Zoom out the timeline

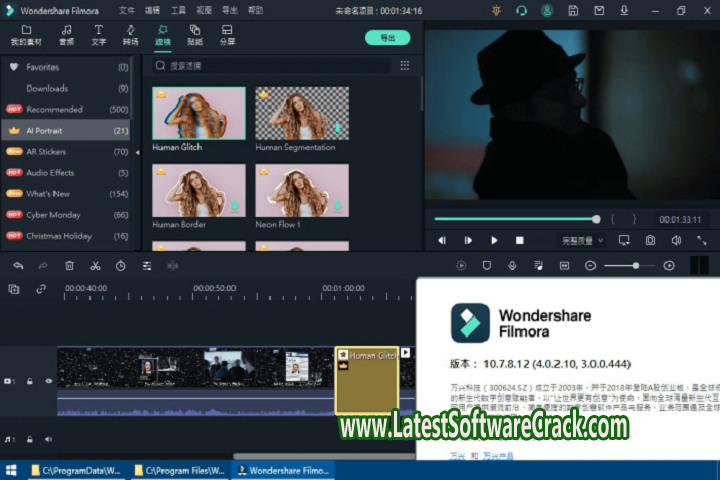[x=591, y=265]
